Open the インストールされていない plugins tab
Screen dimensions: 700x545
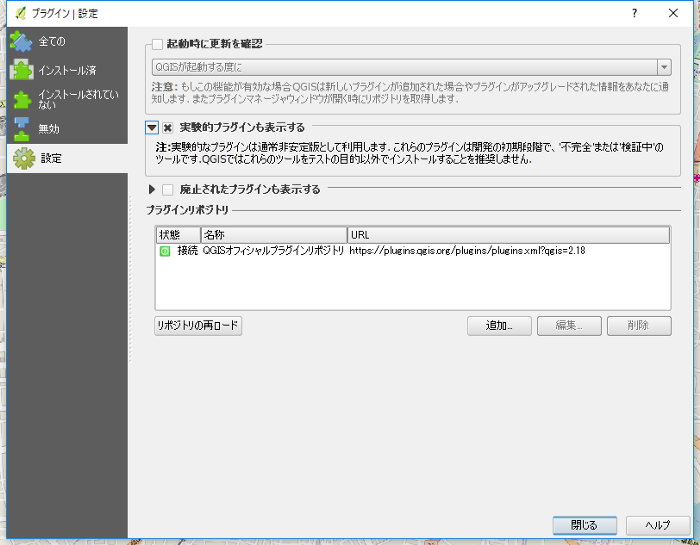click(67, 99)
